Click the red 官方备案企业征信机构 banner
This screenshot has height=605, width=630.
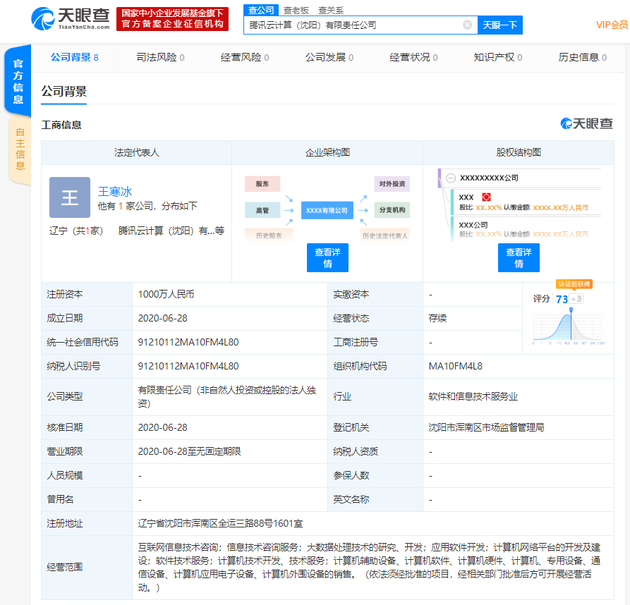point(172,18)
